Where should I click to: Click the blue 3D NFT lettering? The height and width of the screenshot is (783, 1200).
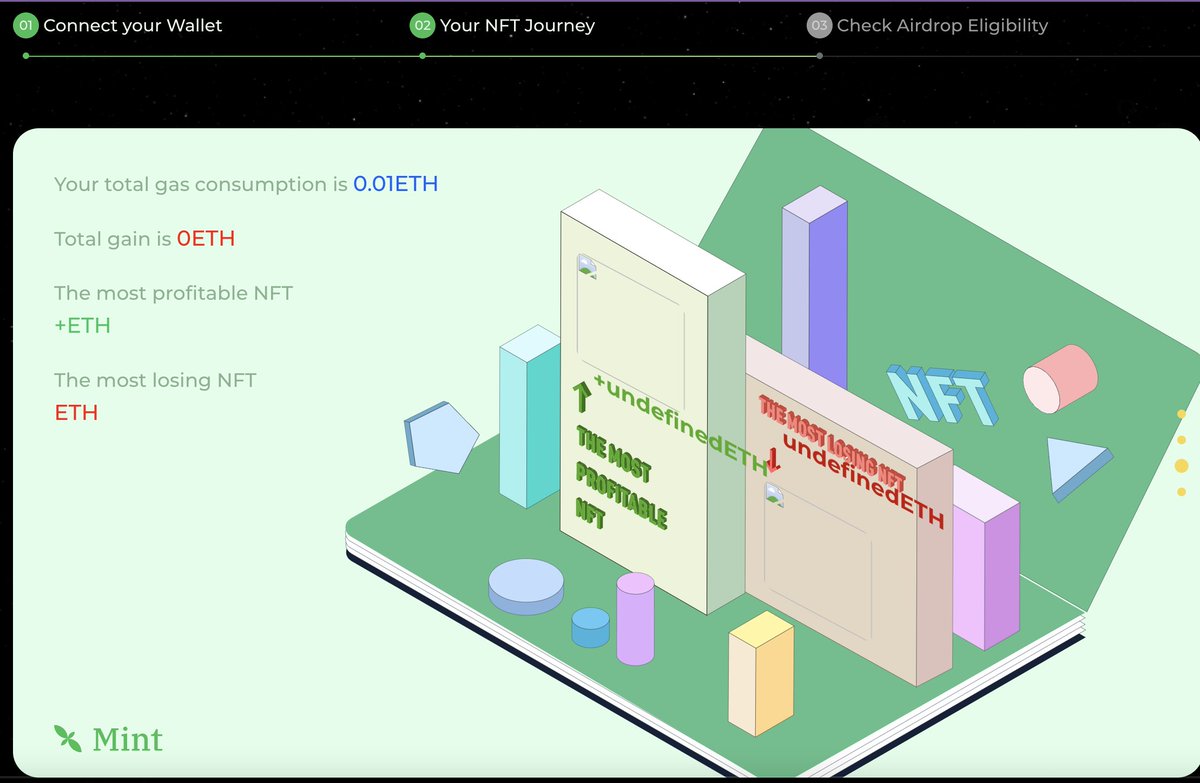click(942, 394)
